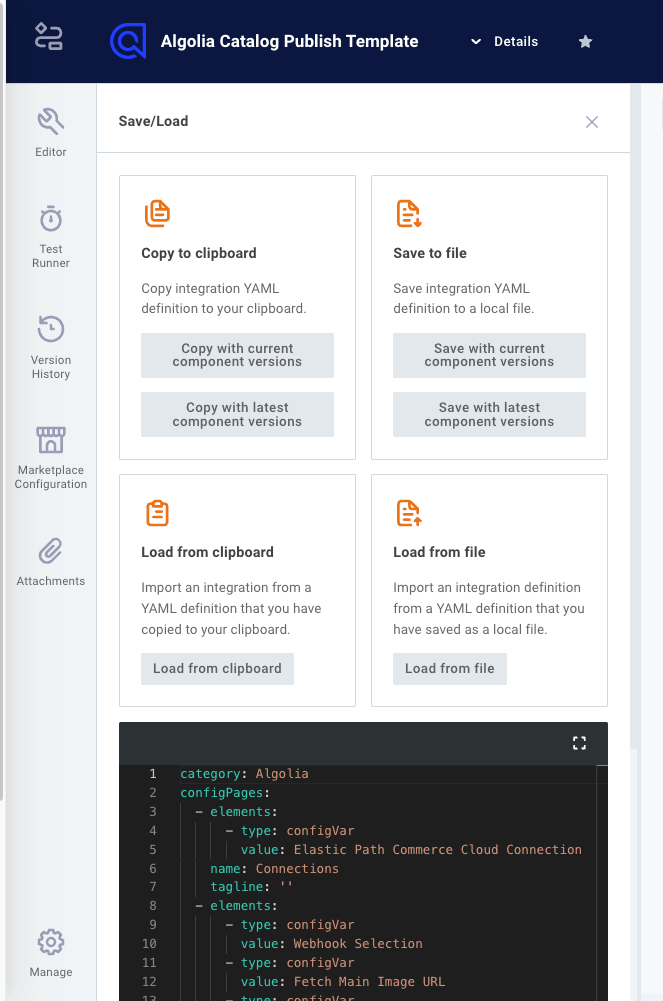Image resolution: width=663 pixels, height=1001 pixels.
Task: Expand the Details dropdown chevron
Action: point(476,41)
